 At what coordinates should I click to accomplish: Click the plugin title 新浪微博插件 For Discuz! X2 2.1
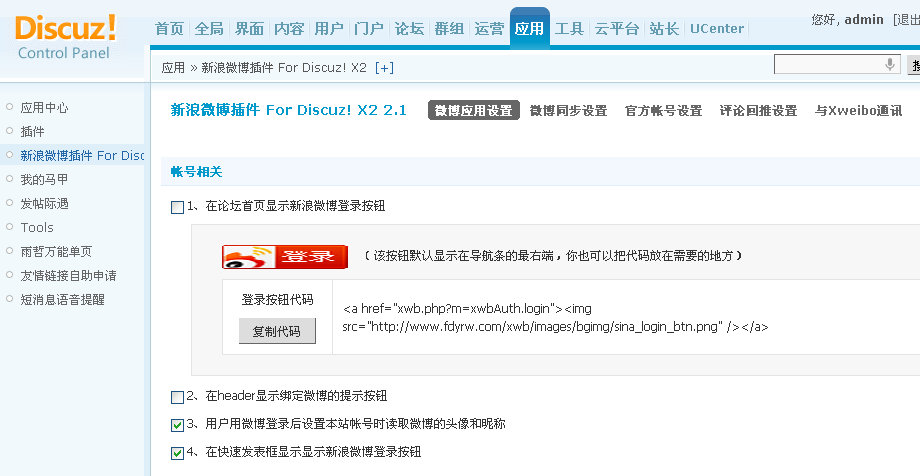pyautogui.click(x=289, y=110)
